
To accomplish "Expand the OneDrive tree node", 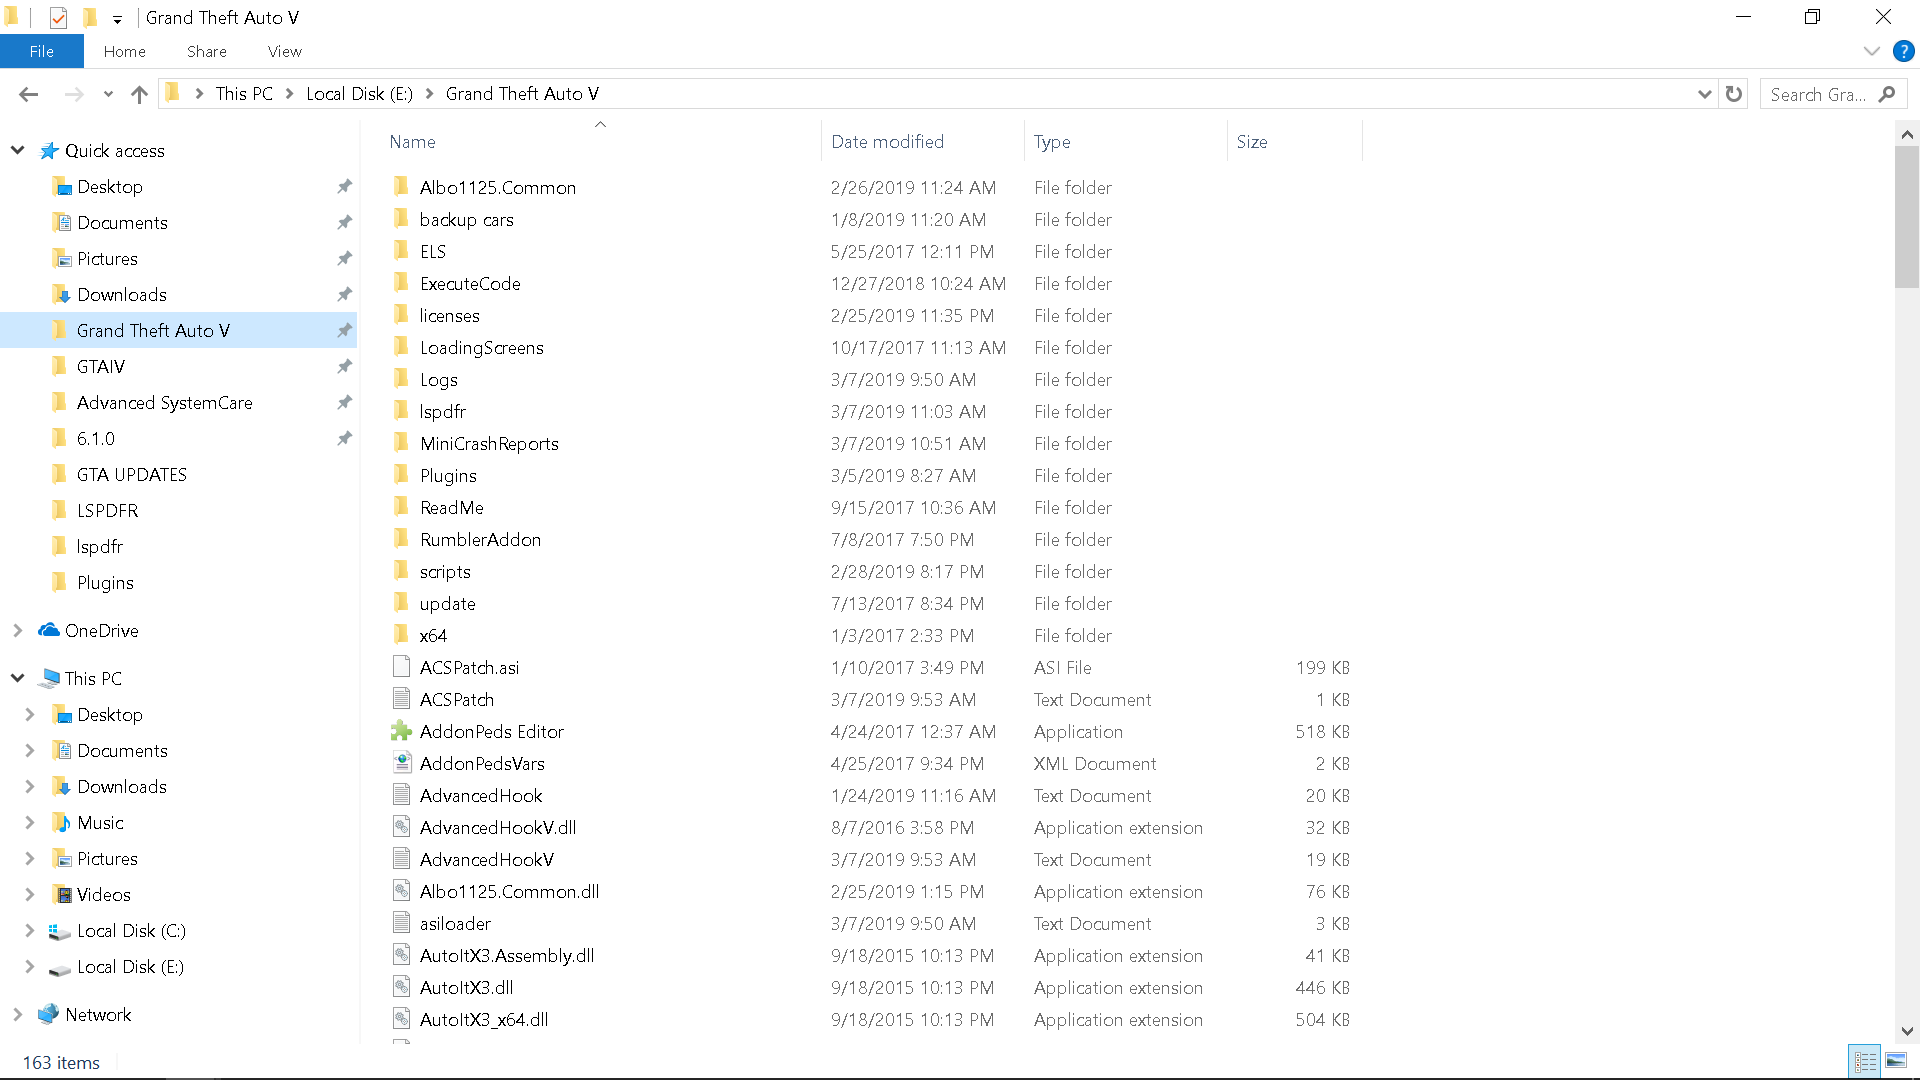I will click(18, 631).
